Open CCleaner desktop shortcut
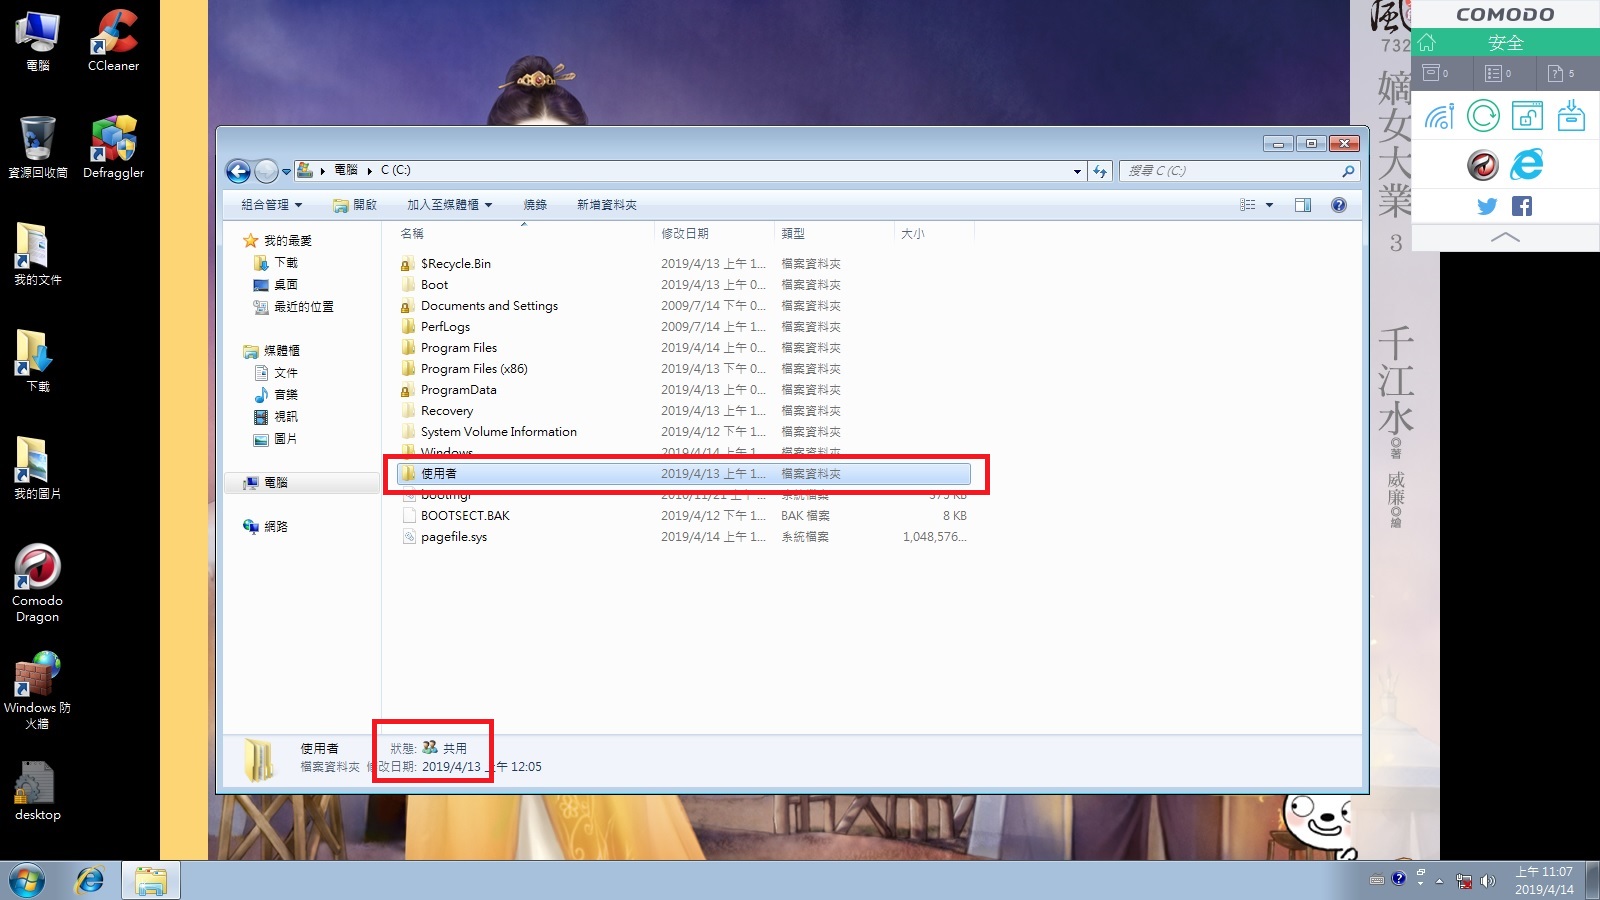Screen dimensions: 1600x900 (x=113, y=41)
